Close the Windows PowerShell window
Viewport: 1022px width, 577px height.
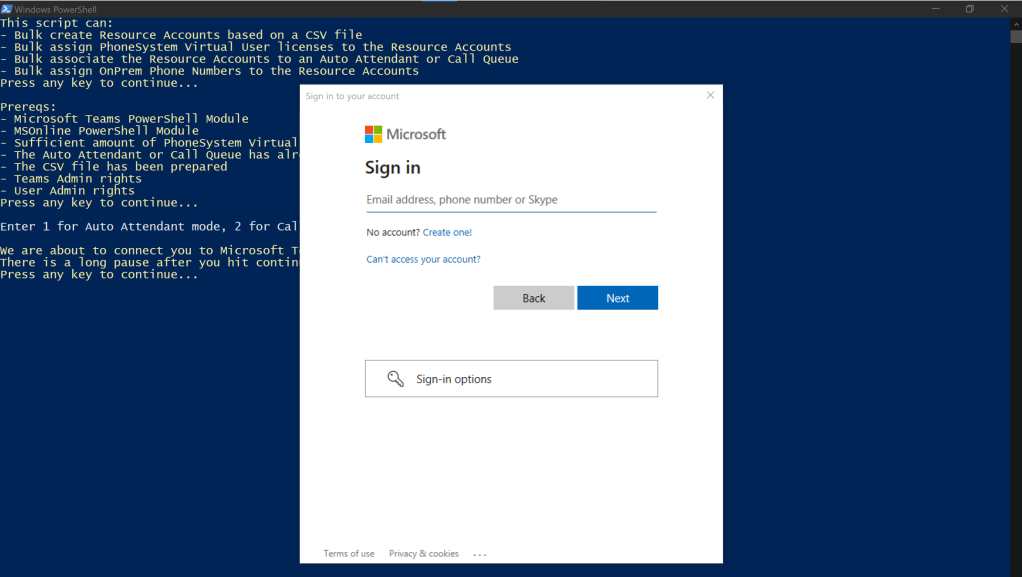tap(1004, 9)
